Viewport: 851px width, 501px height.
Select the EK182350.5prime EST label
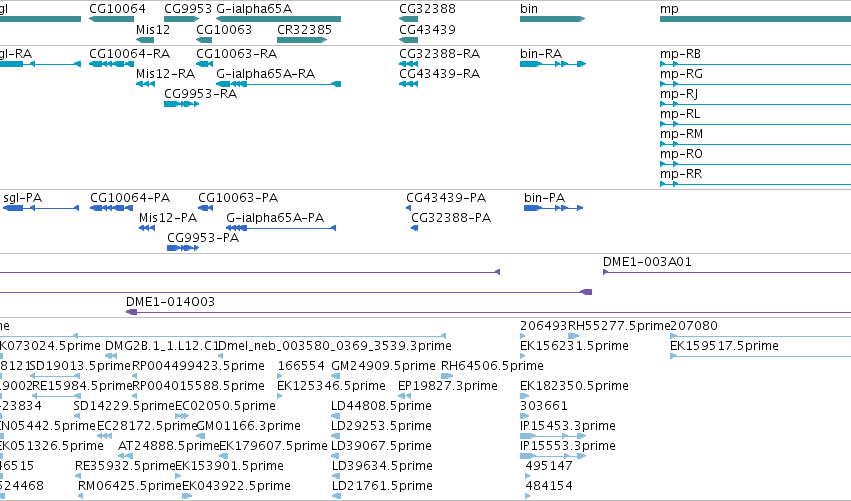pos(574,386)
